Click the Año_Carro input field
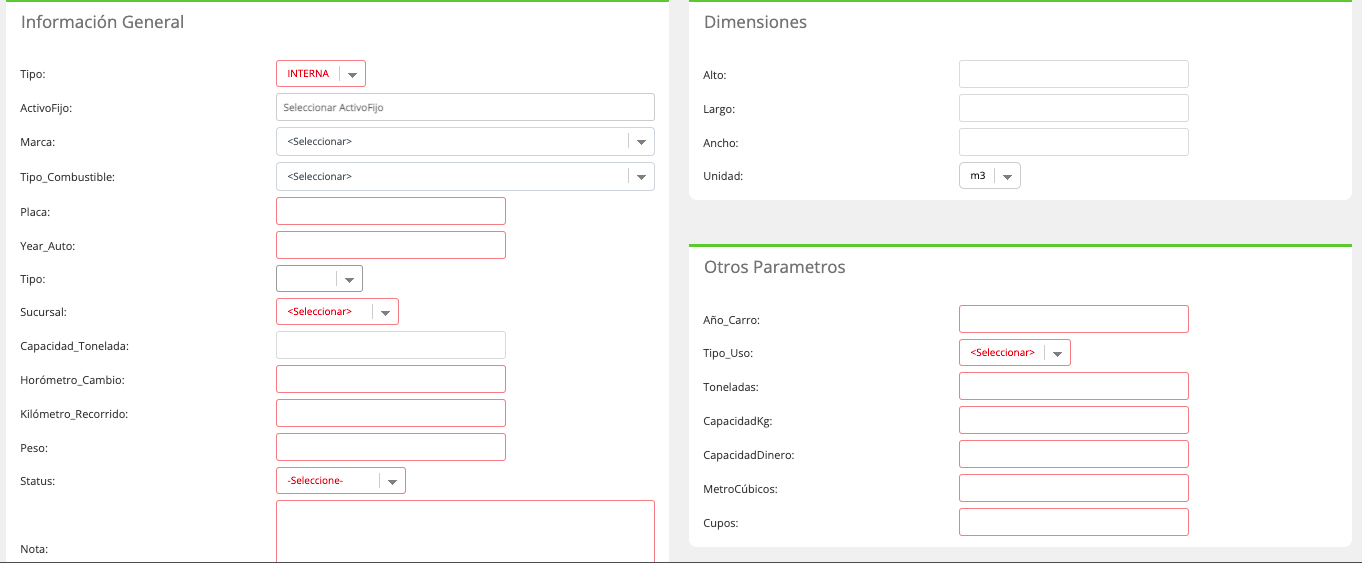Image resolution: width=1362 pixels, height=563 pixels. point(1074,319)
